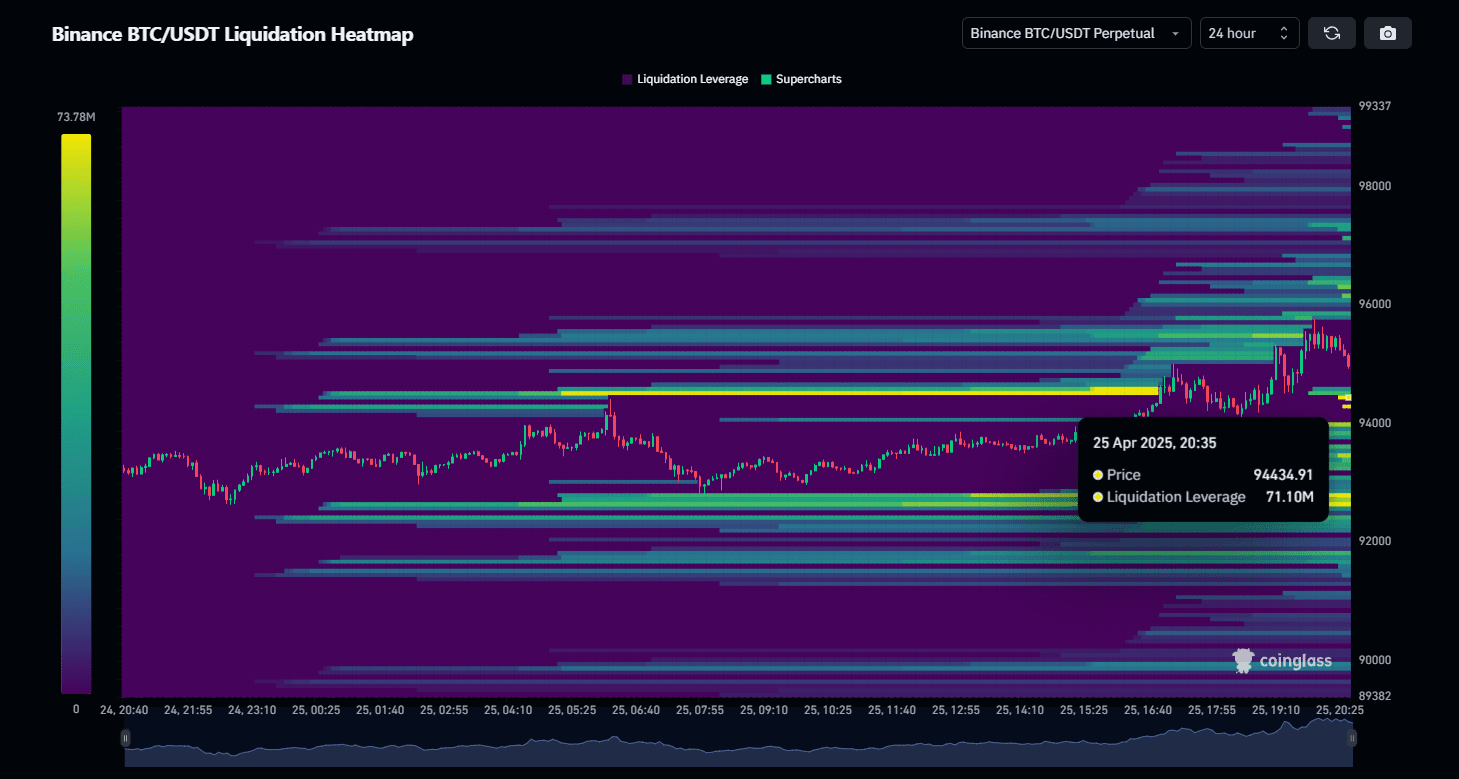Image resolution: width=1459 pixels, height=779 pixels.
Task: Click the mini overview chart below the heatmap
Action: point(738,742)
